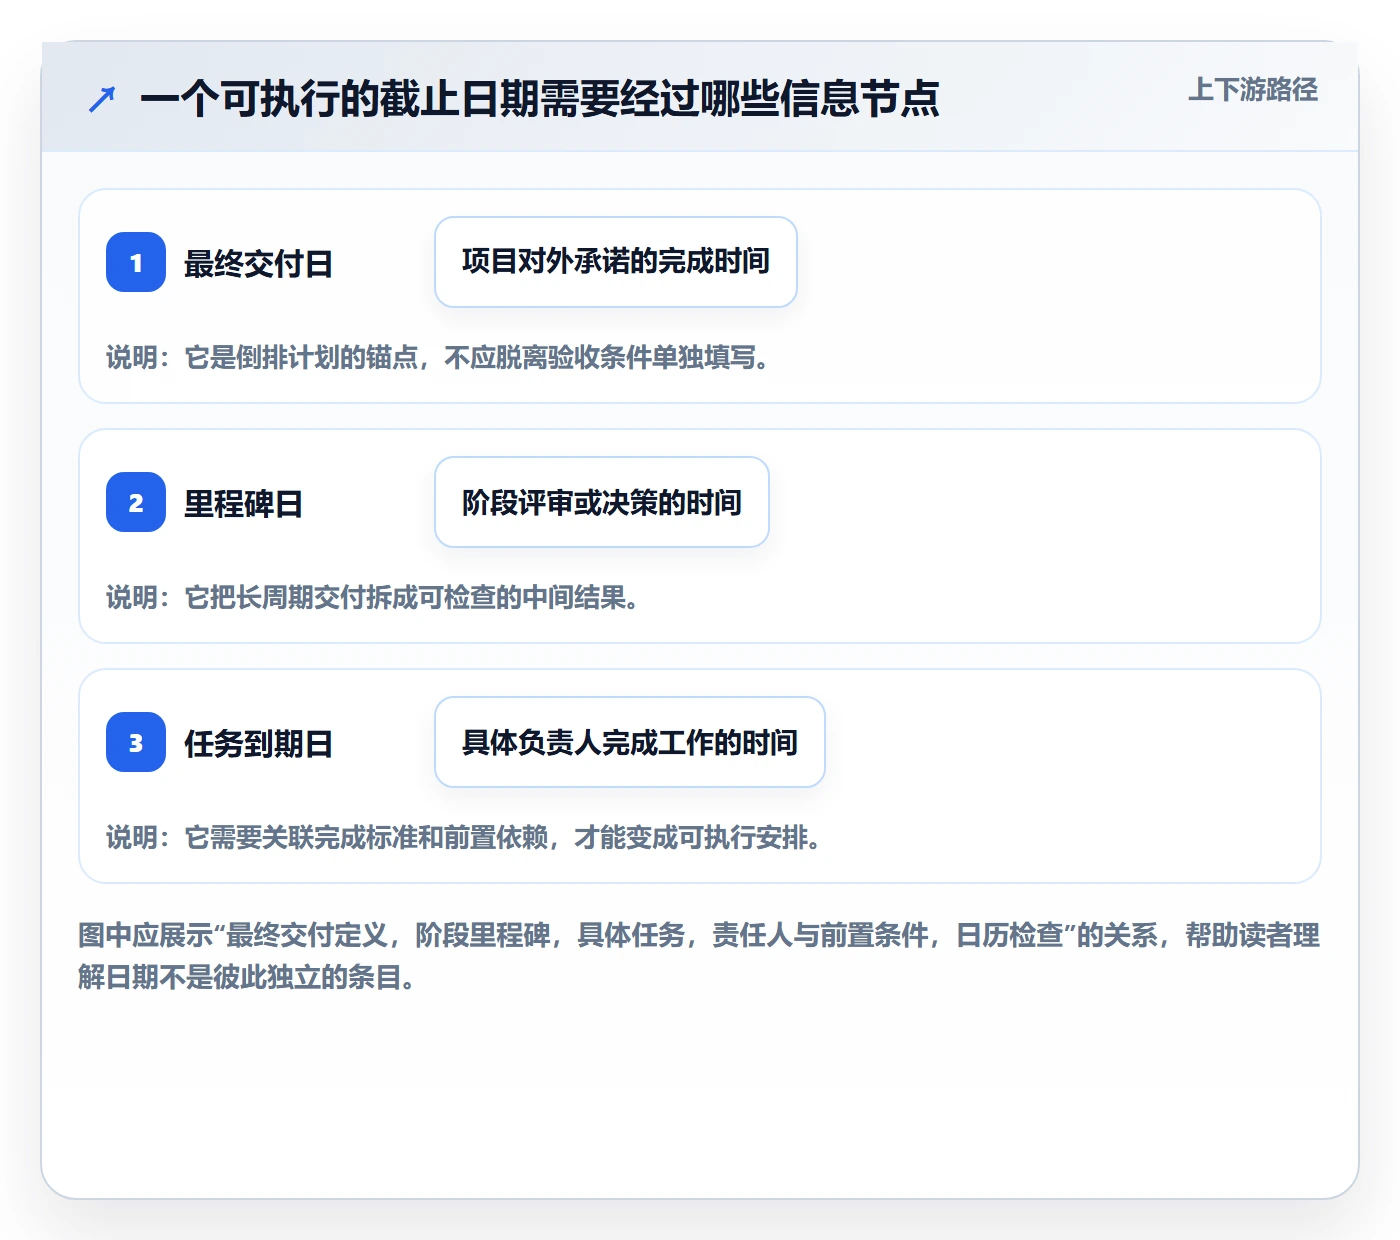Click the 具体负责人完成工作的时间 box
Viewport: 1400px width, 1240px height.
(630, 742)
